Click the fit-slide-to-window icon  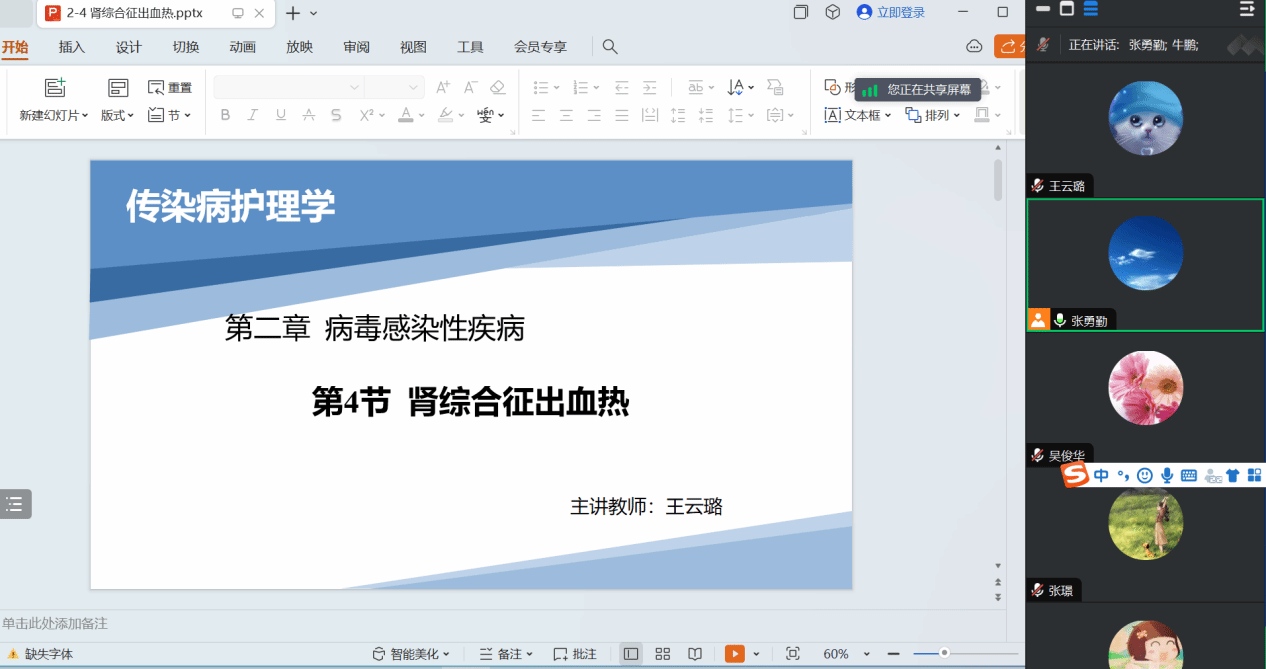click(793, 654)
